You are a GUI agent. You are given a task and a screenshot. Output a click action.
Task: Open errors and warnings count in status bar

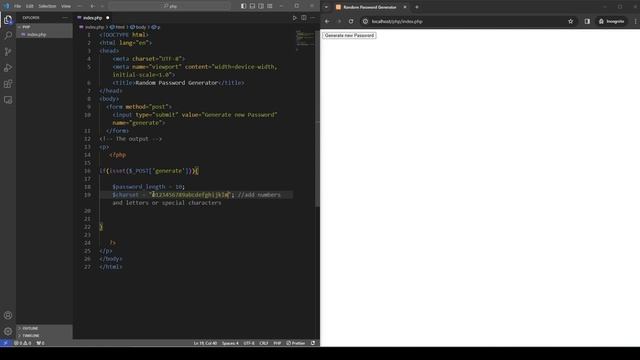[x=23, y=343]
